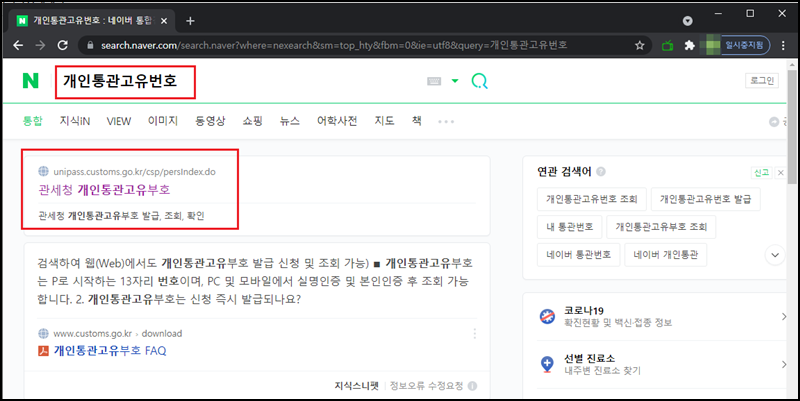Open the 관세청 개인통관고유부호 link

coord(104,190)
